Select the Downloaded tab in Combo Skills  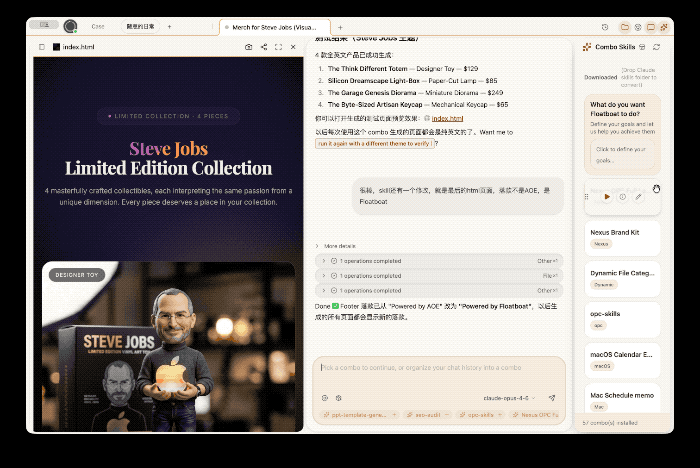pyautogui.click(x=600, y=77)
